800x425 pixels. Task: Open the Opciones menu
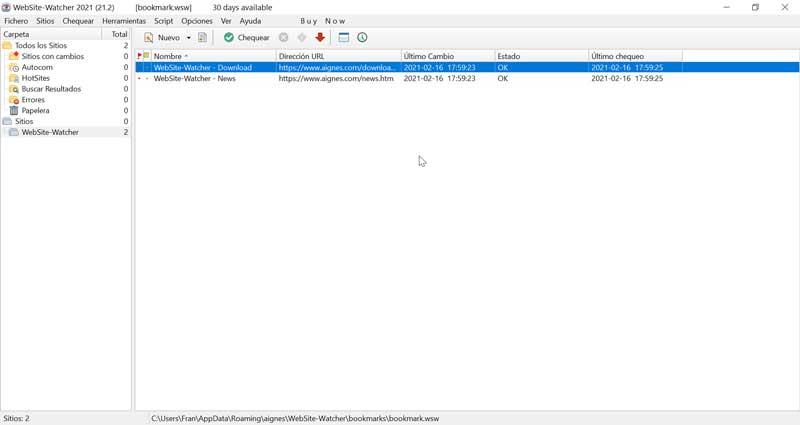point(197,21)
